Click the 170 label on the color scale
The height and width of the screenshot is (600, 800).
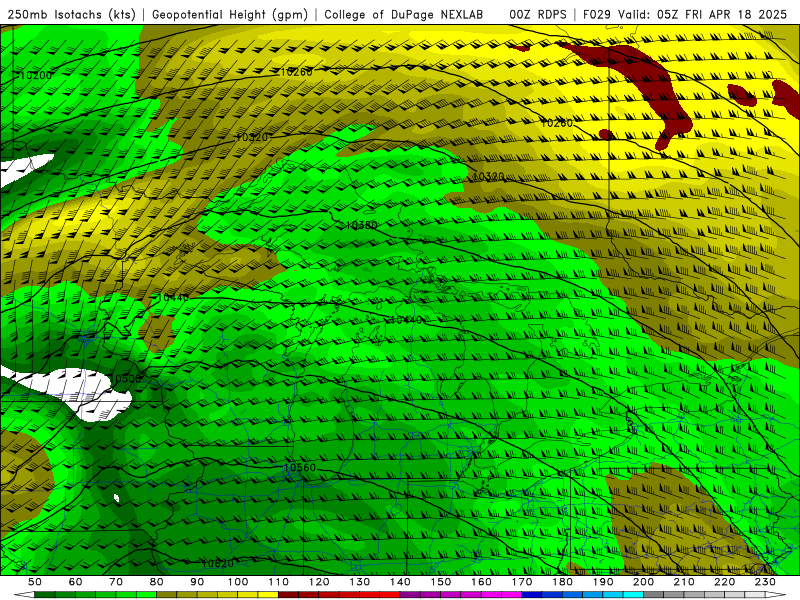point(521,582)
